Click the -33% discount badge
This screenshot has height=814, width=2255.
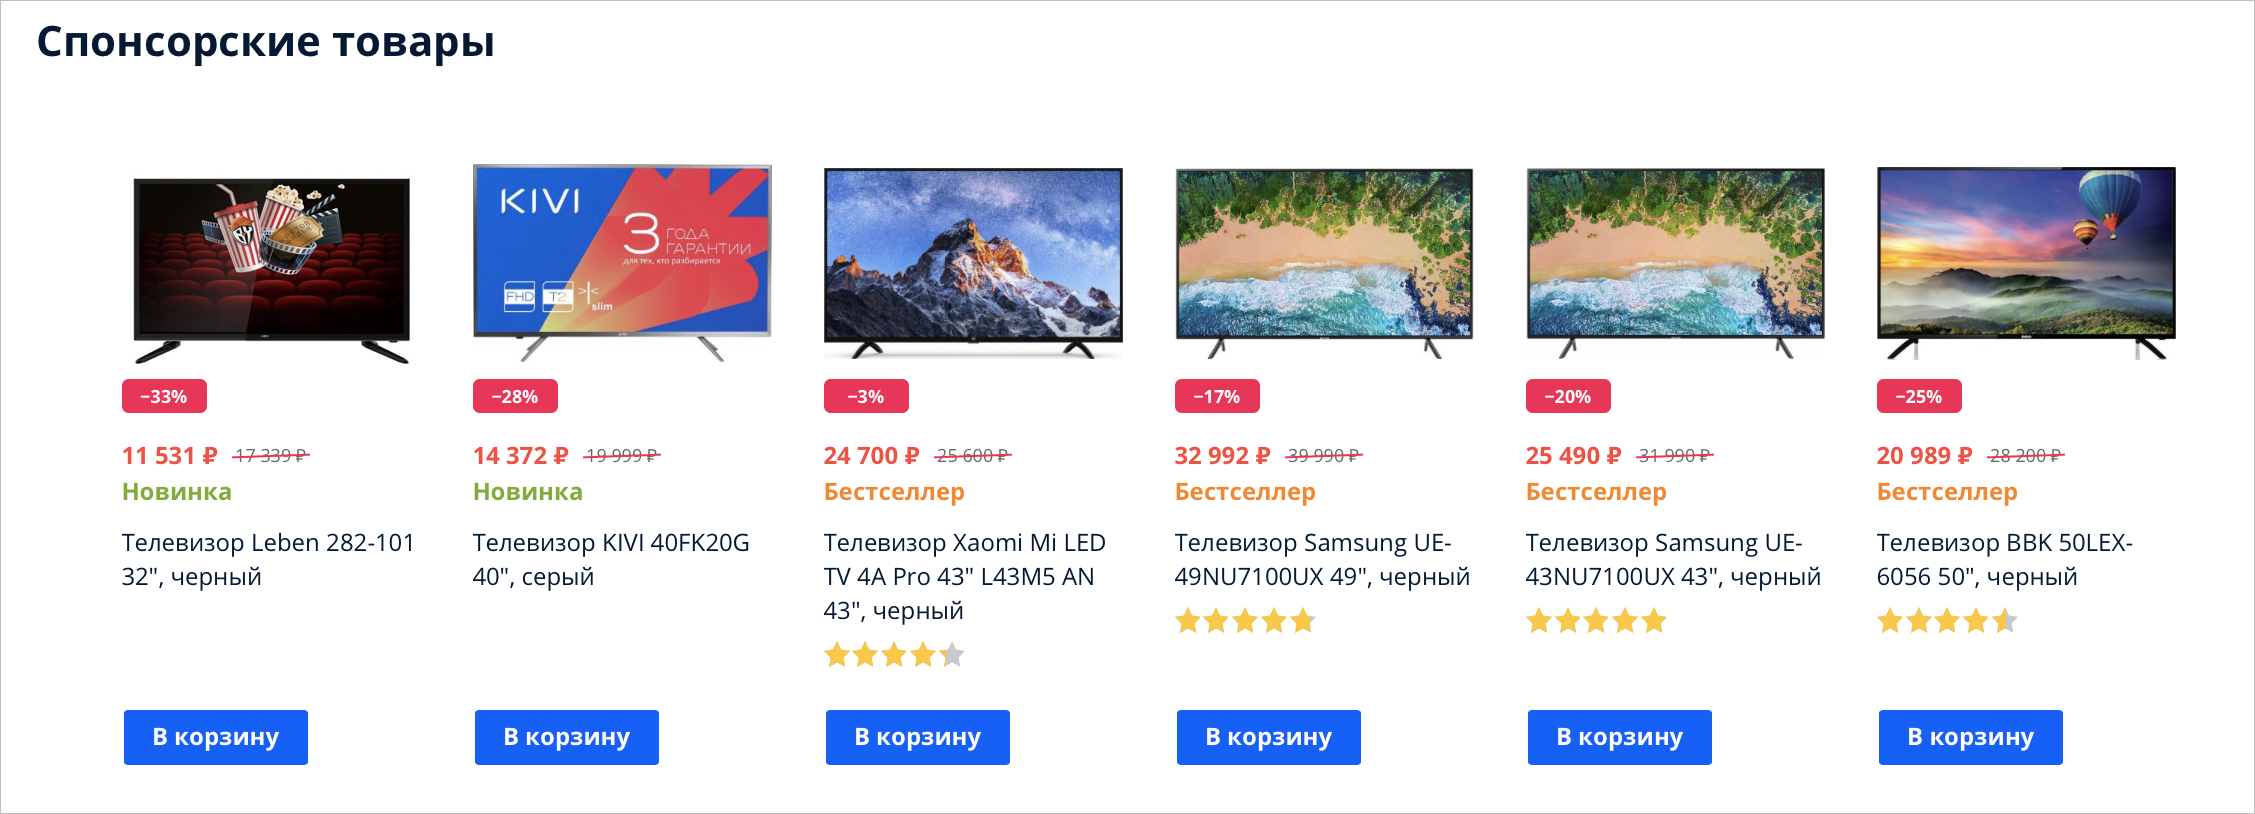pyautogui.click(x=164, y=396)
